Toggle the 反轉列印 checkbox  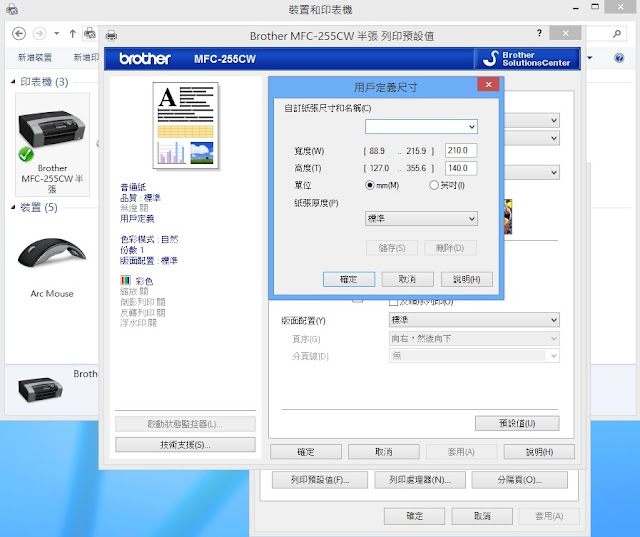click(x=393, y=302)
